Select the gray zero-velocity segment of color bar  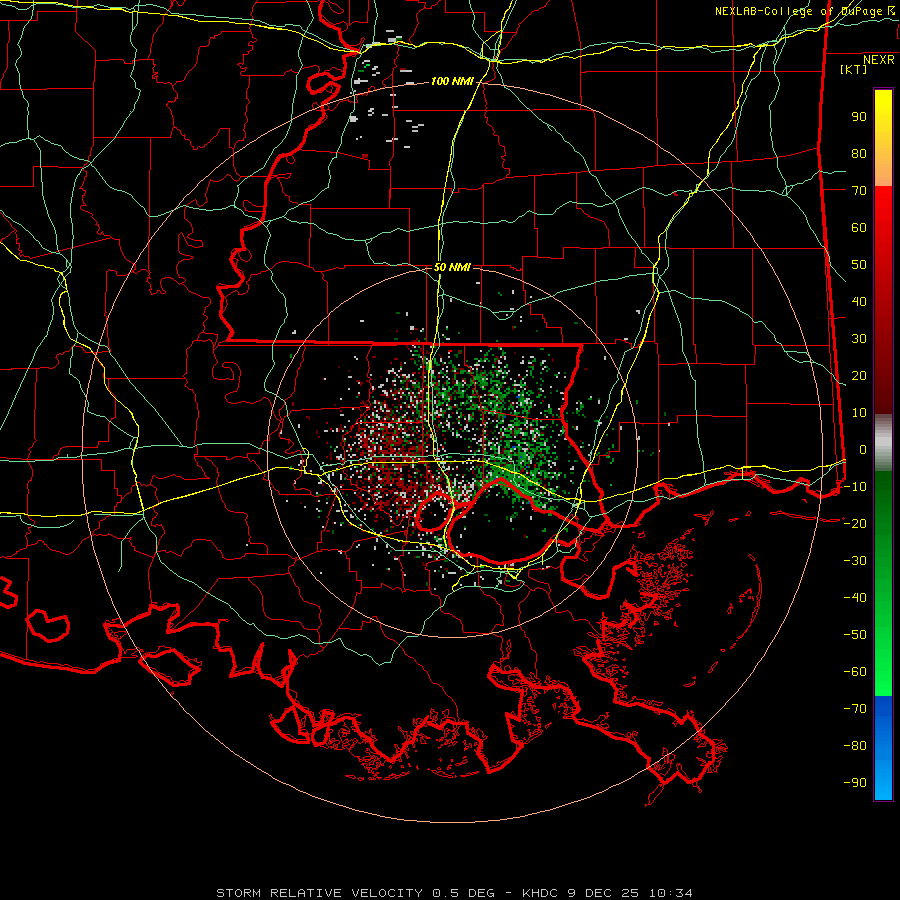883,442
